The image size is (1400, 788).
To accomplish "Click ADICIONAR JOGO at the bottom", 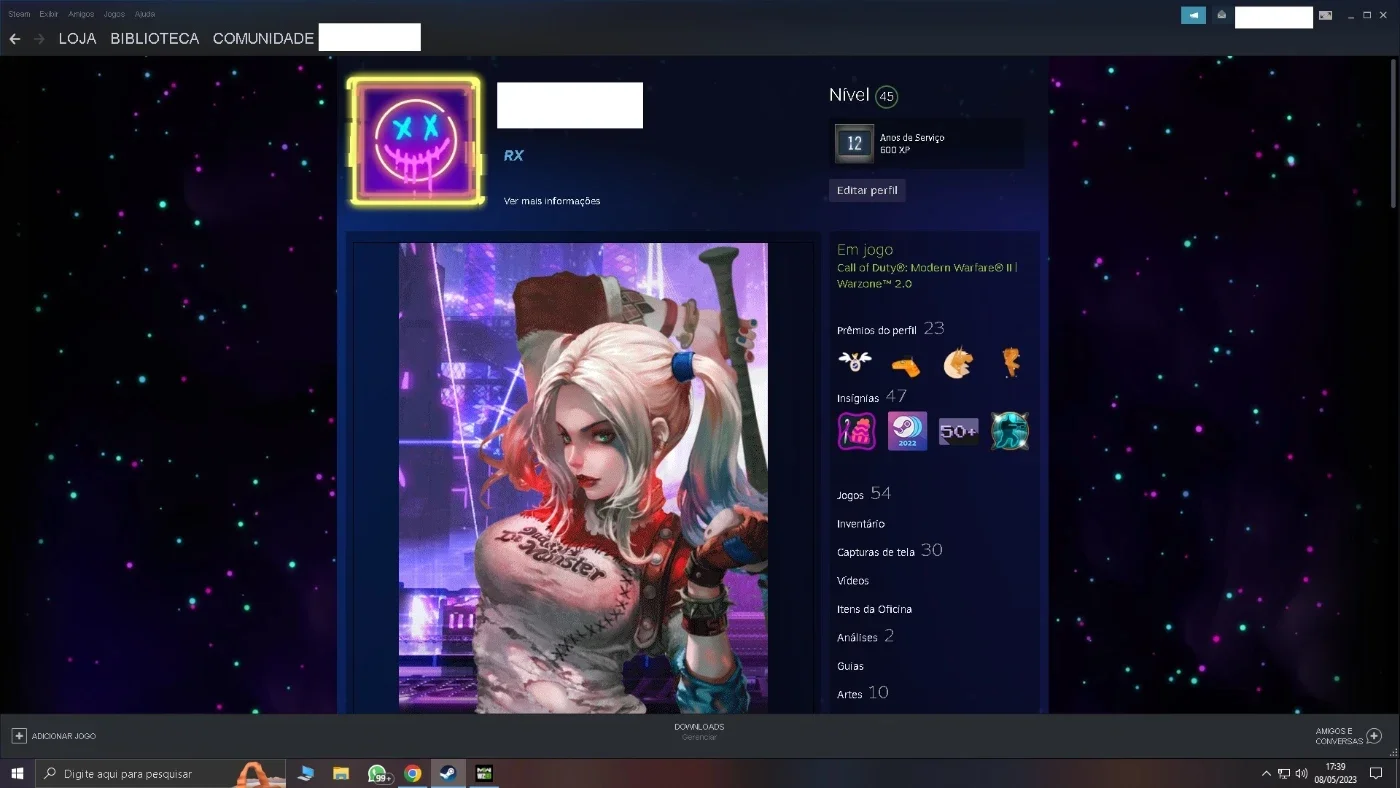I will (64, 736).
